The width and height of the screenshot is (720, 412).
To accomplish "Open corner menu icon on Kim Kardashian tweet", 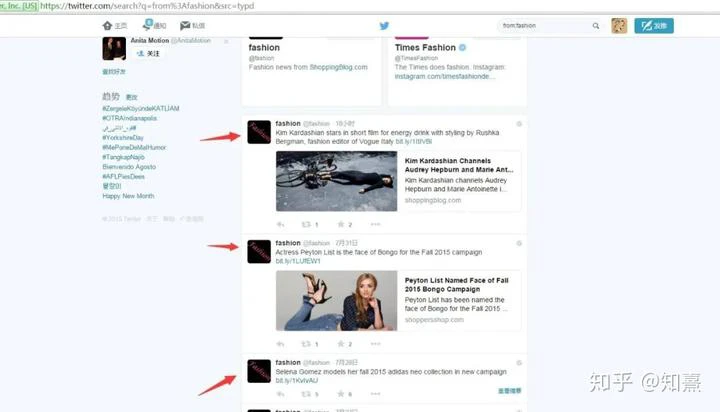I will (x=519, y=124).
